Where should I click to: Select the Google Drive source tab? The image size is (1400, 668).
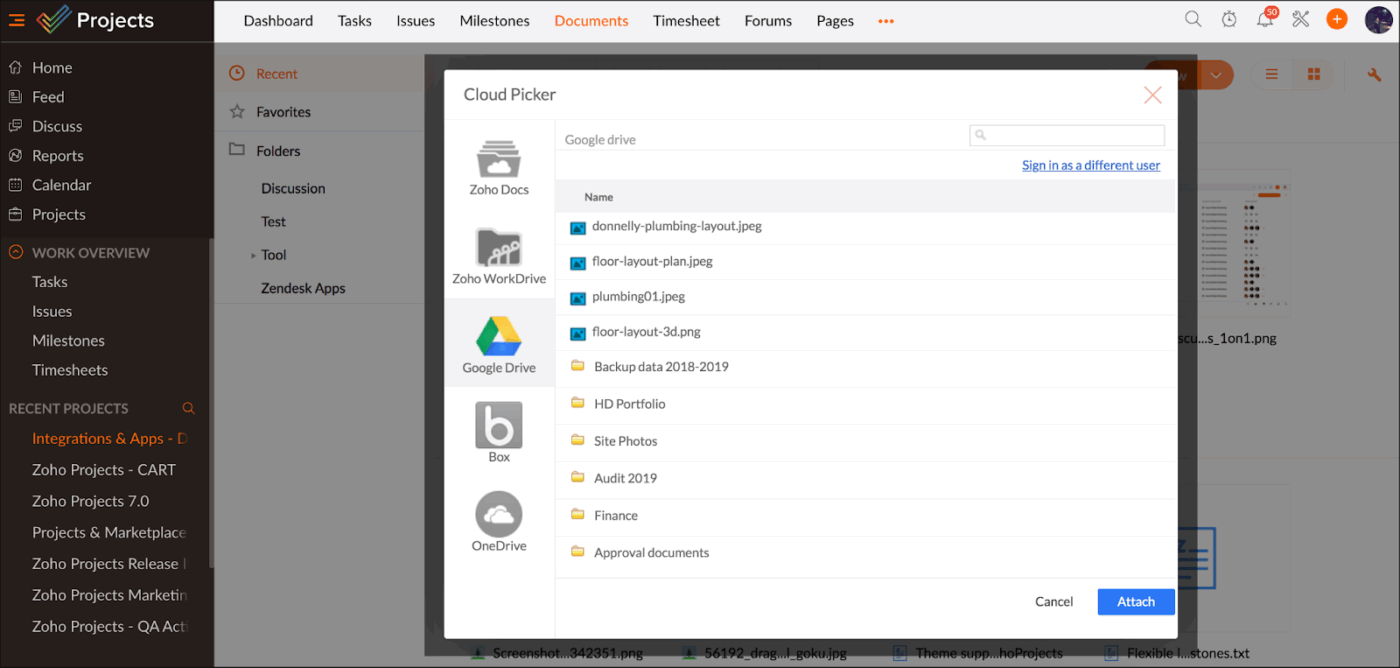pyautogui.click(x=499, y=344)
